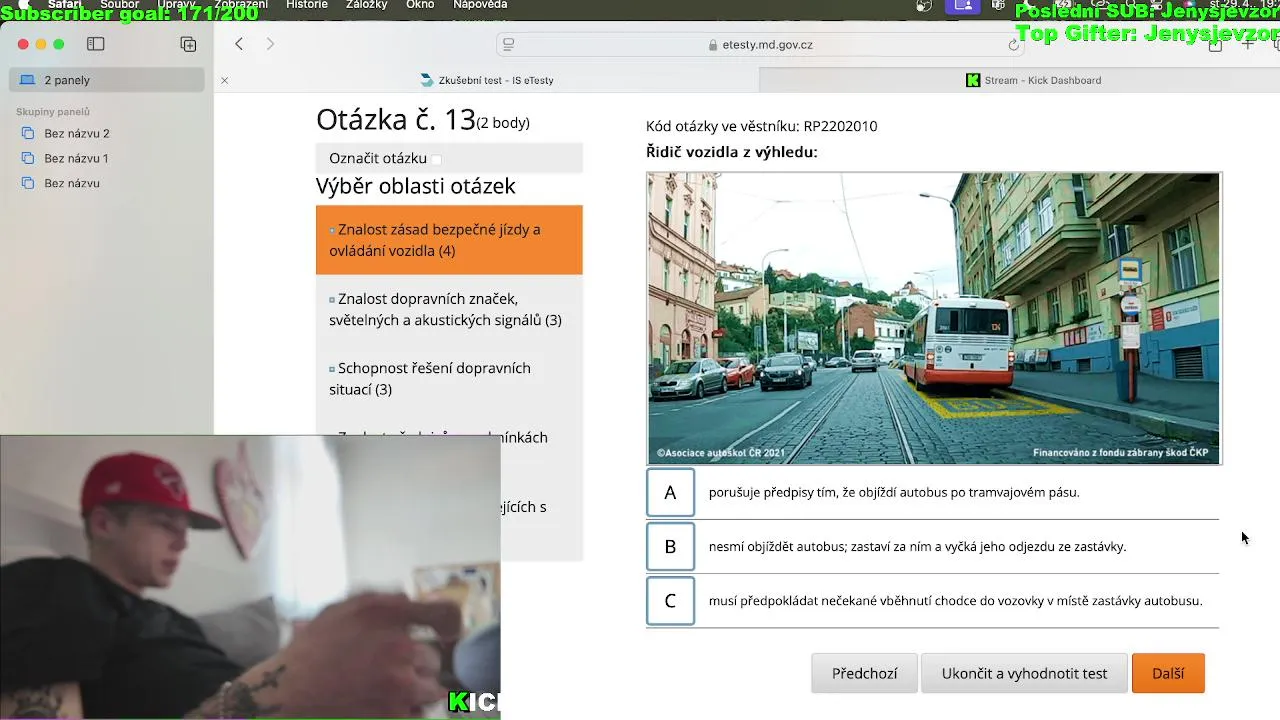Select the 2 panely sidebar item
This screenshot has height=720, width=1280.
(x=107, y=80)
